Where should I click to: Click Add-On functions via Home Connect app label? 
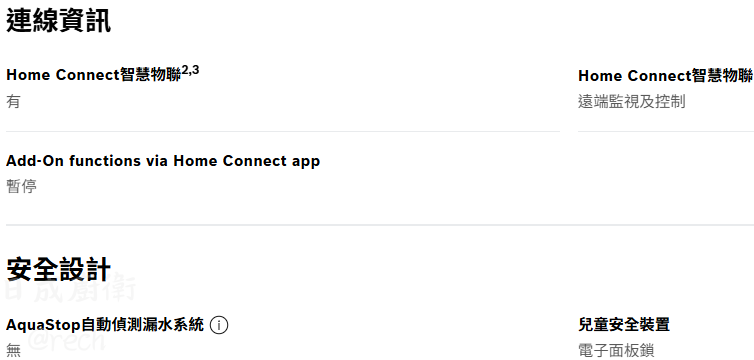163,161
